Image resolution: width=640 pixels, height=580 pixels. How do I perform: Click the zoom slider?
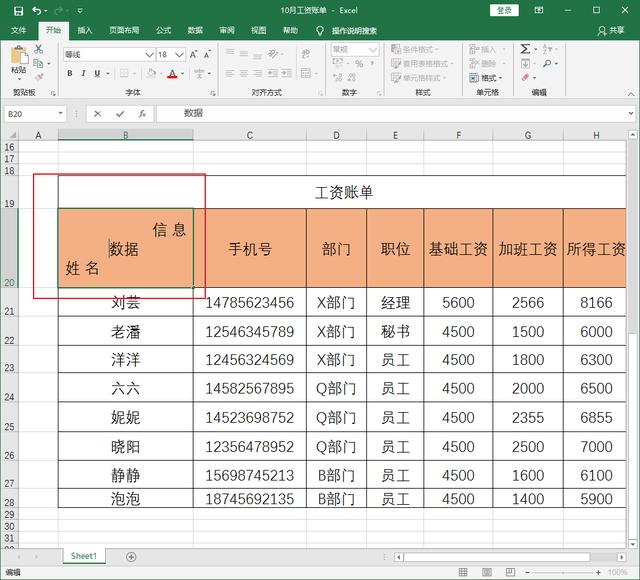click(562, 573)
